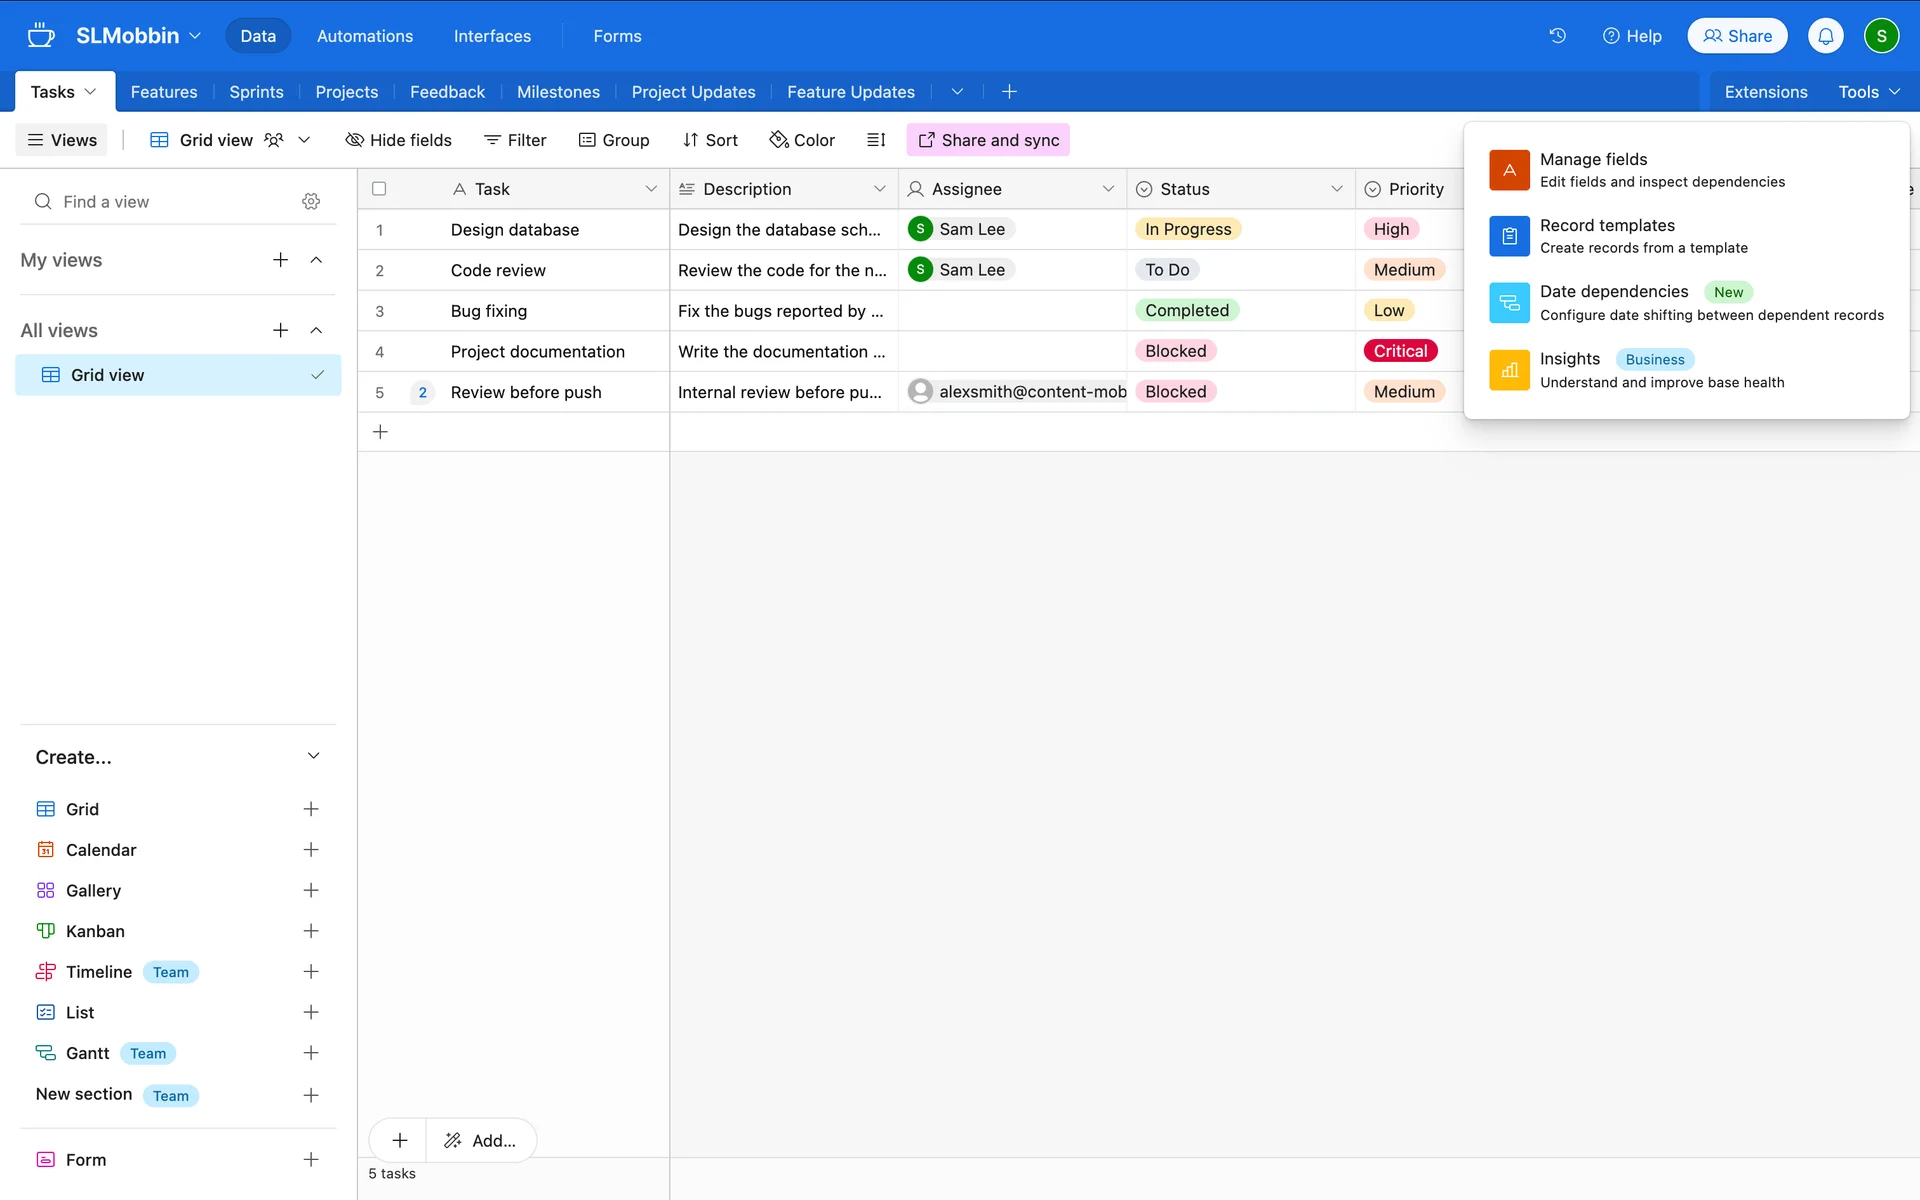Screen dimensions: 1920x1200
Task: Expand the Tools dropdown menu
Action: [x=1868, y=92]
